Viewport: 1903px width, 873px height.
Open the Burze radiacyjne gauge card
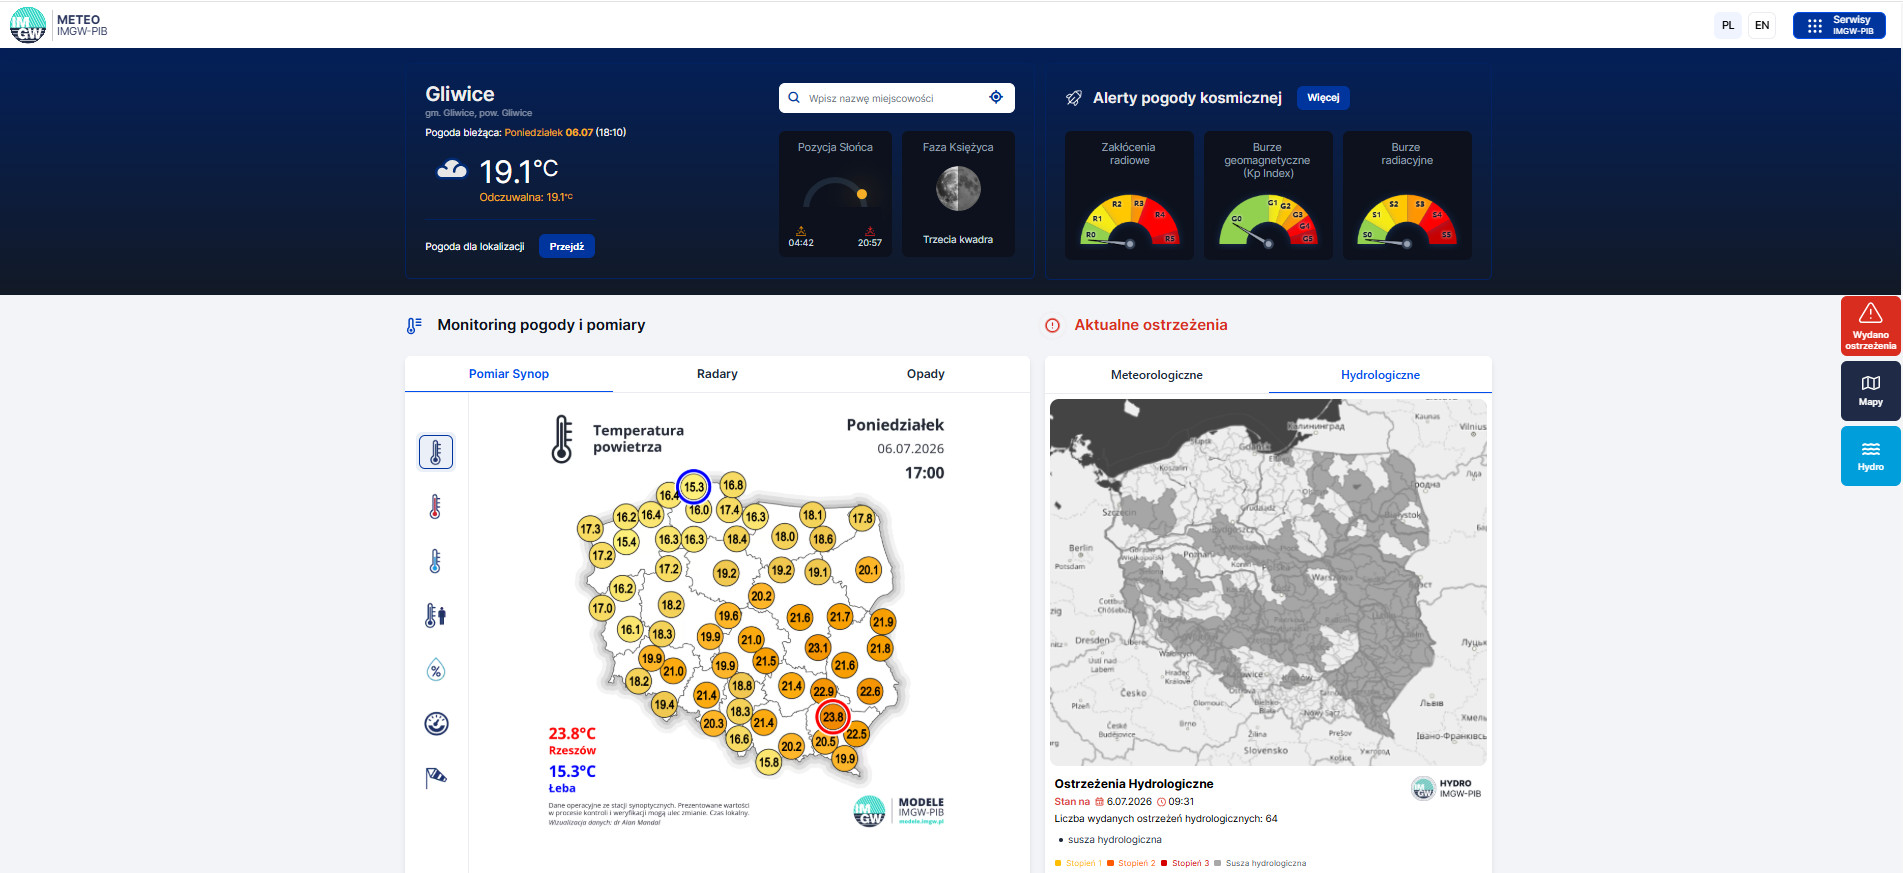tap(1406, 195)
